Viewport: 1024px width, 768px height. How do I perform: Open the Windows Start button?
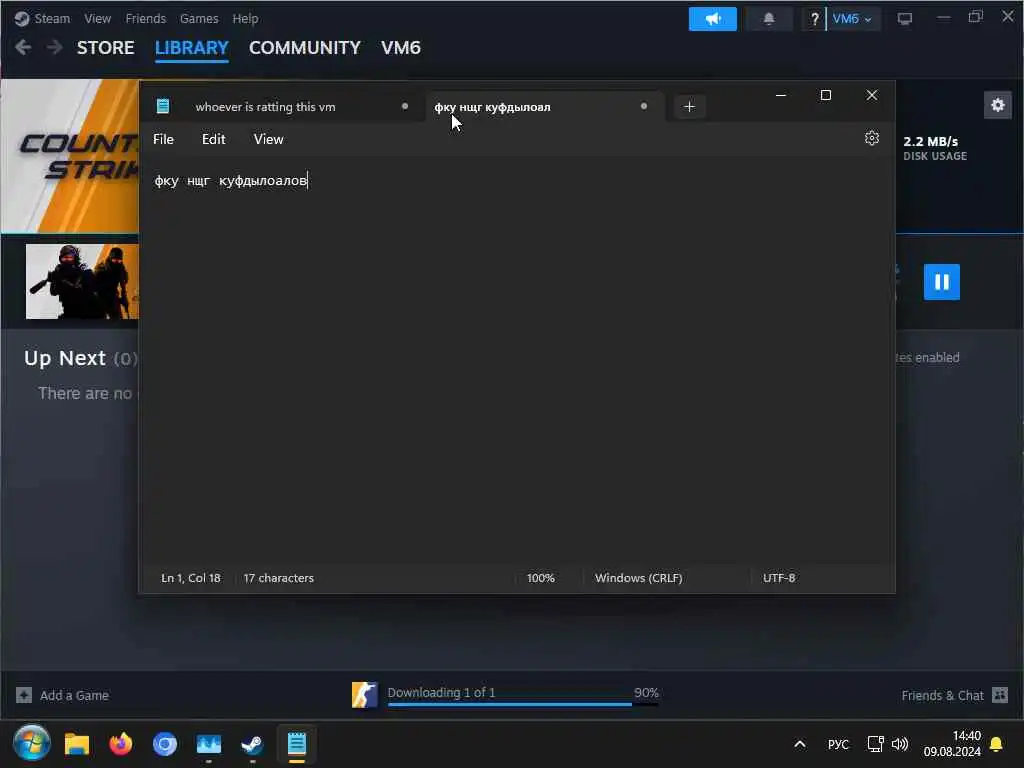coord(31,743)
